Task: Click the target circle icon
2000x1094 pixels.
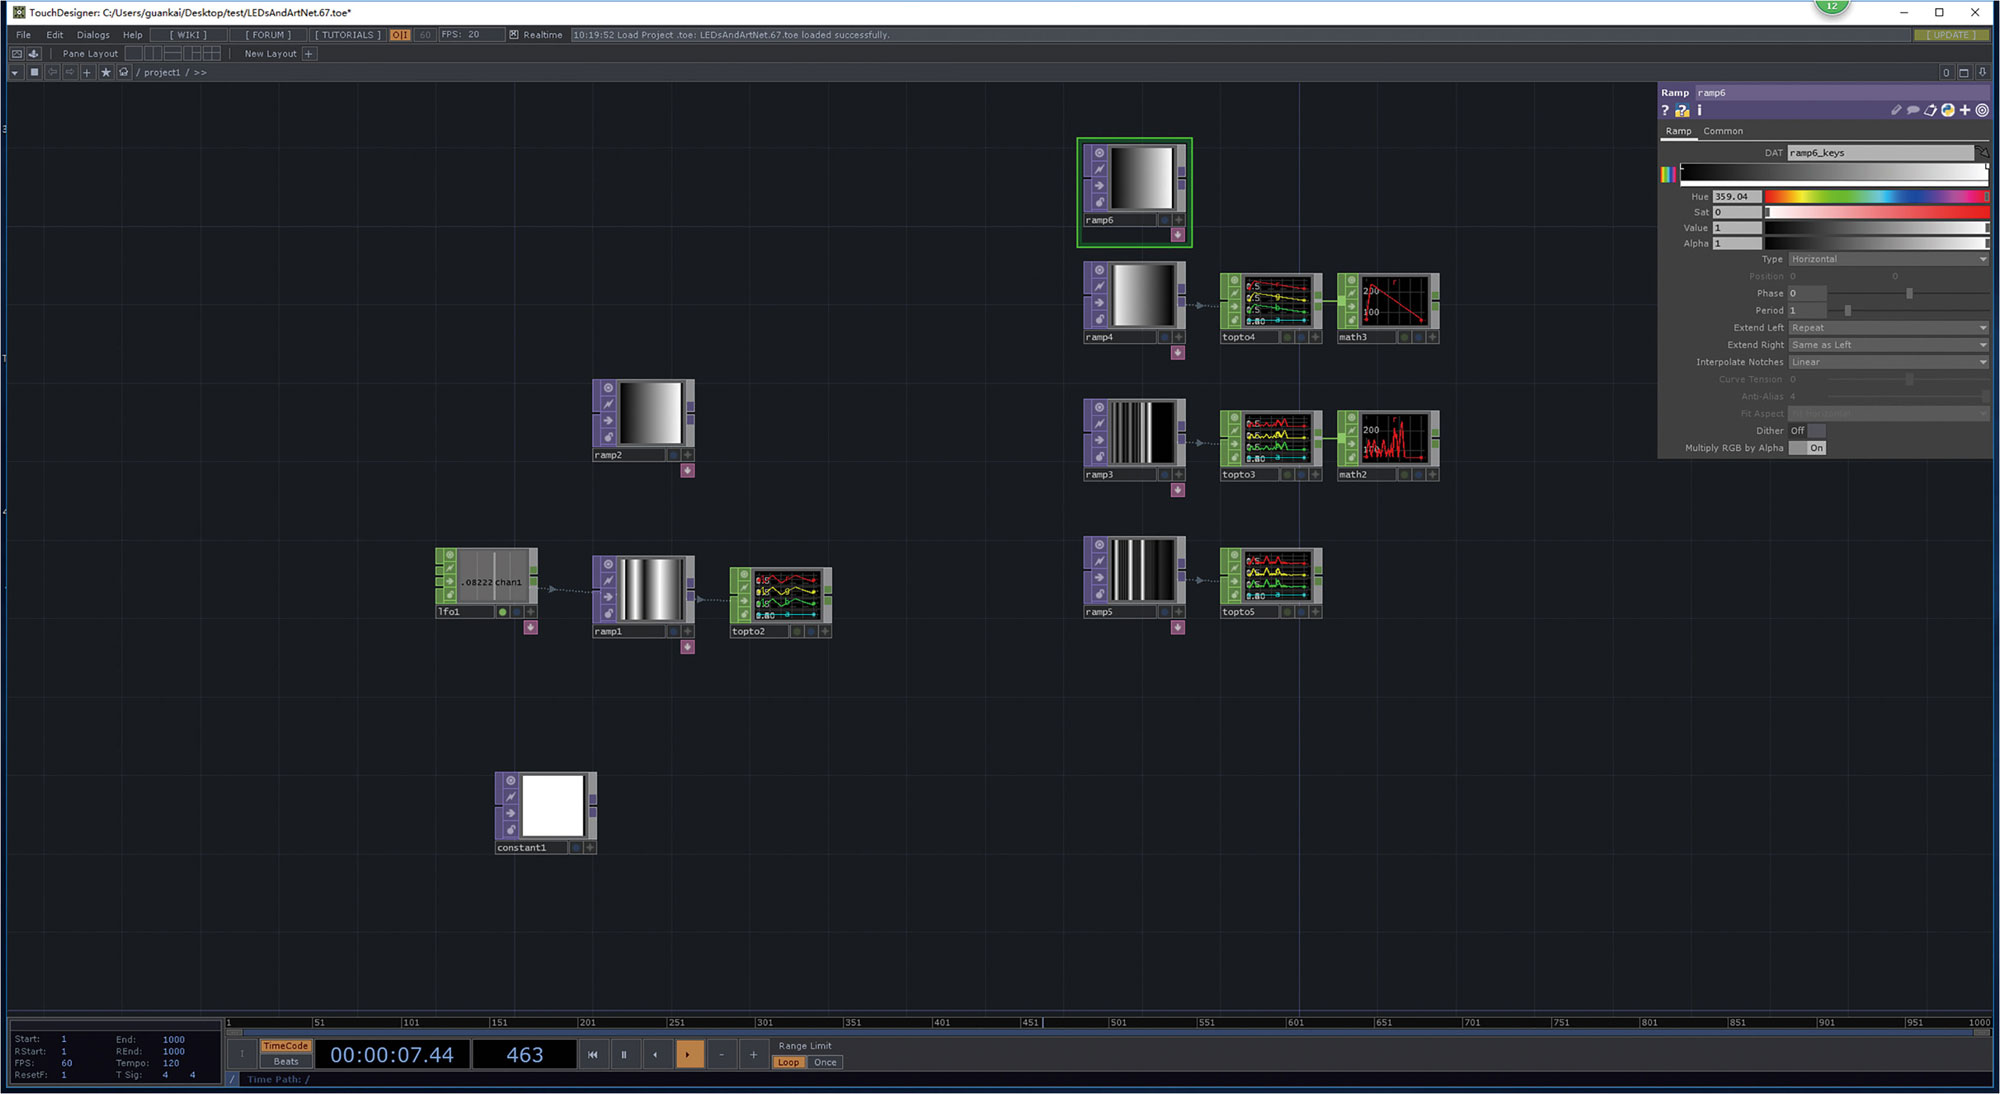Action: pos(1982,111)
